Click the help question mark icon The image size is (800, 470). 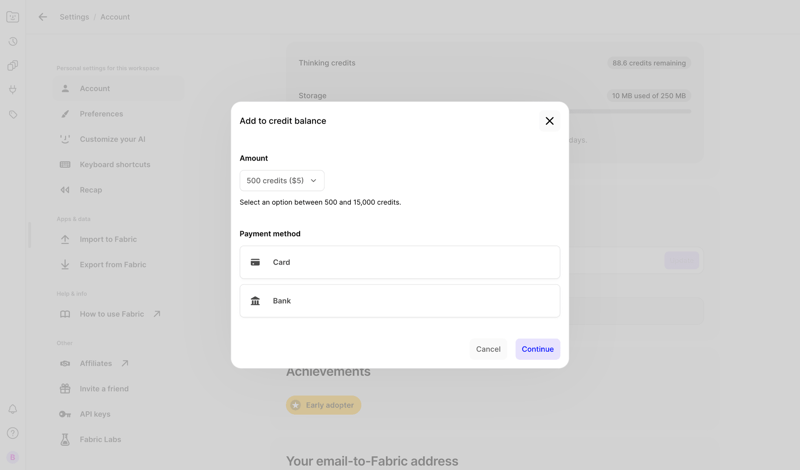click(13, 433)
